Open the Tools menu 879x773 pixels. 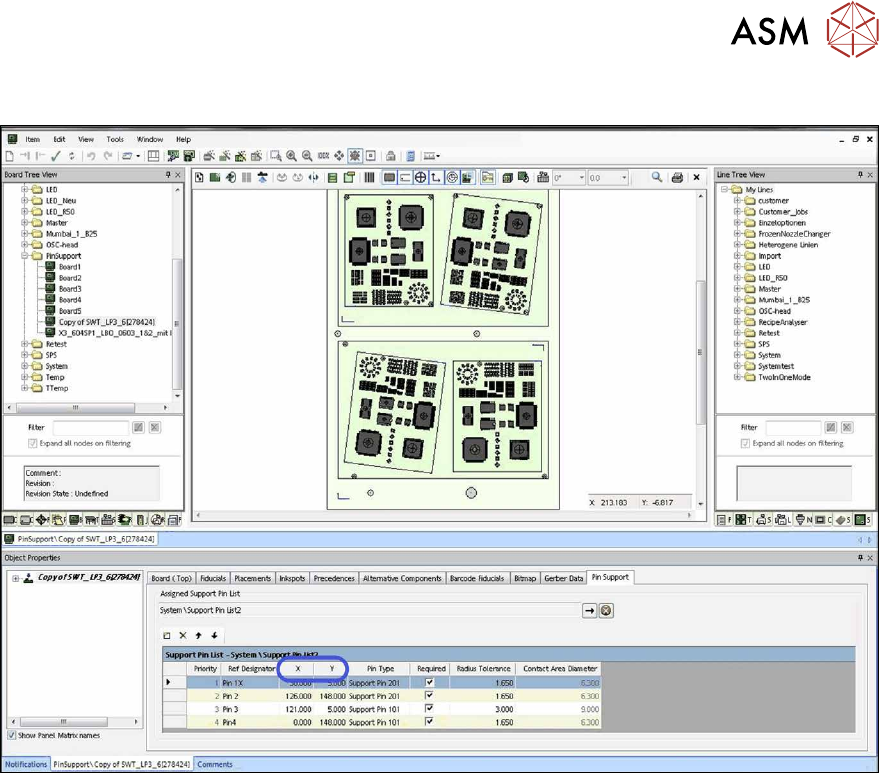click(x=115, y=139)
